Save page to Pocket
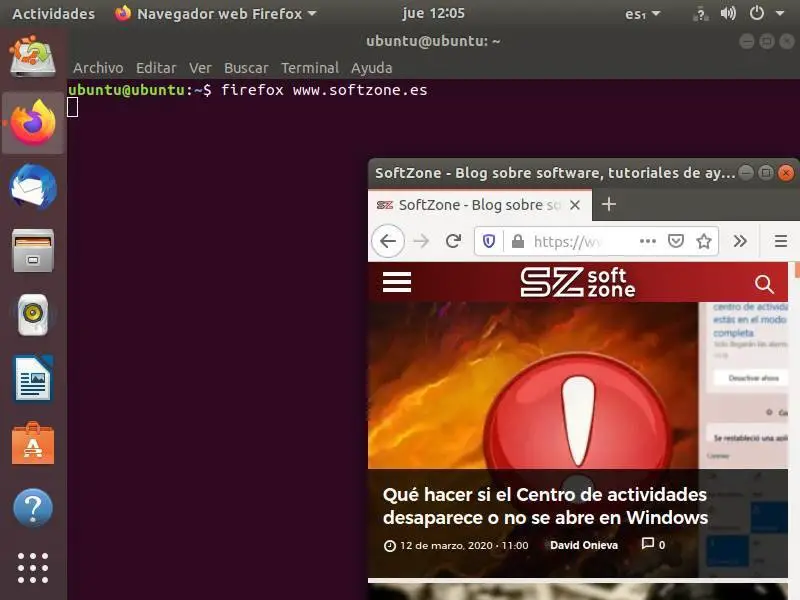 (x=676, y=241)
